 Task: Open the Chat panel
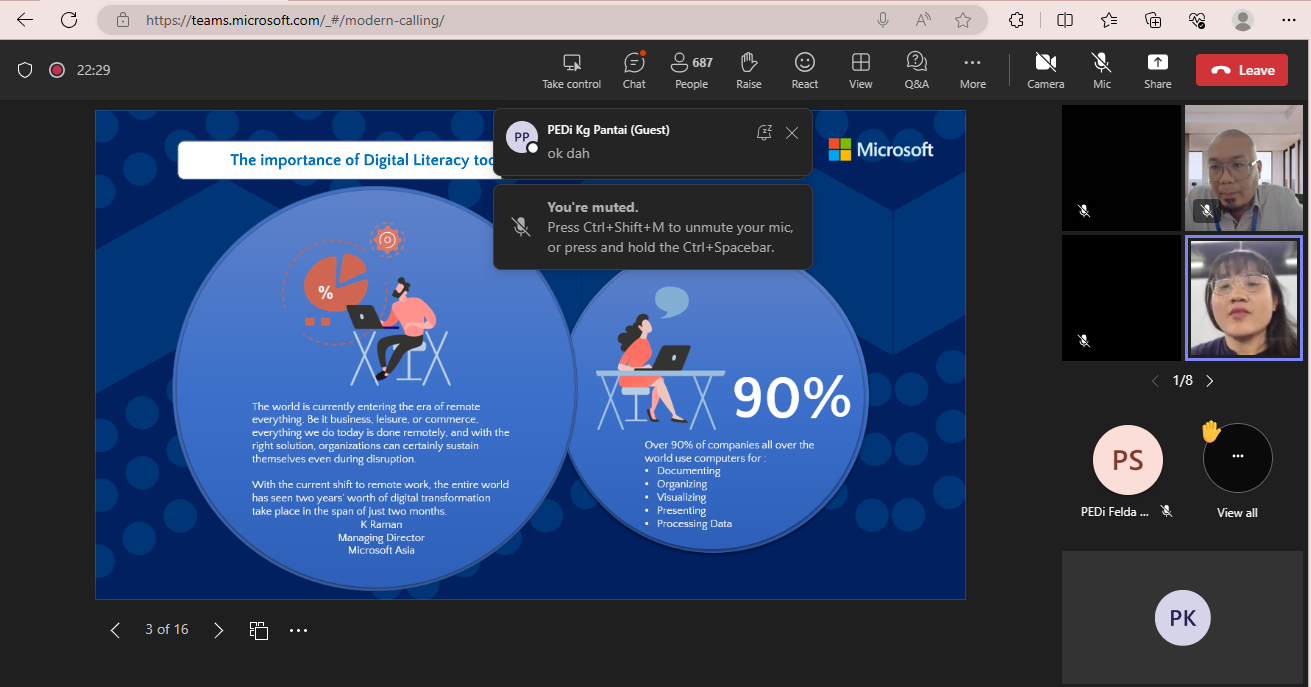pos(634,70)
